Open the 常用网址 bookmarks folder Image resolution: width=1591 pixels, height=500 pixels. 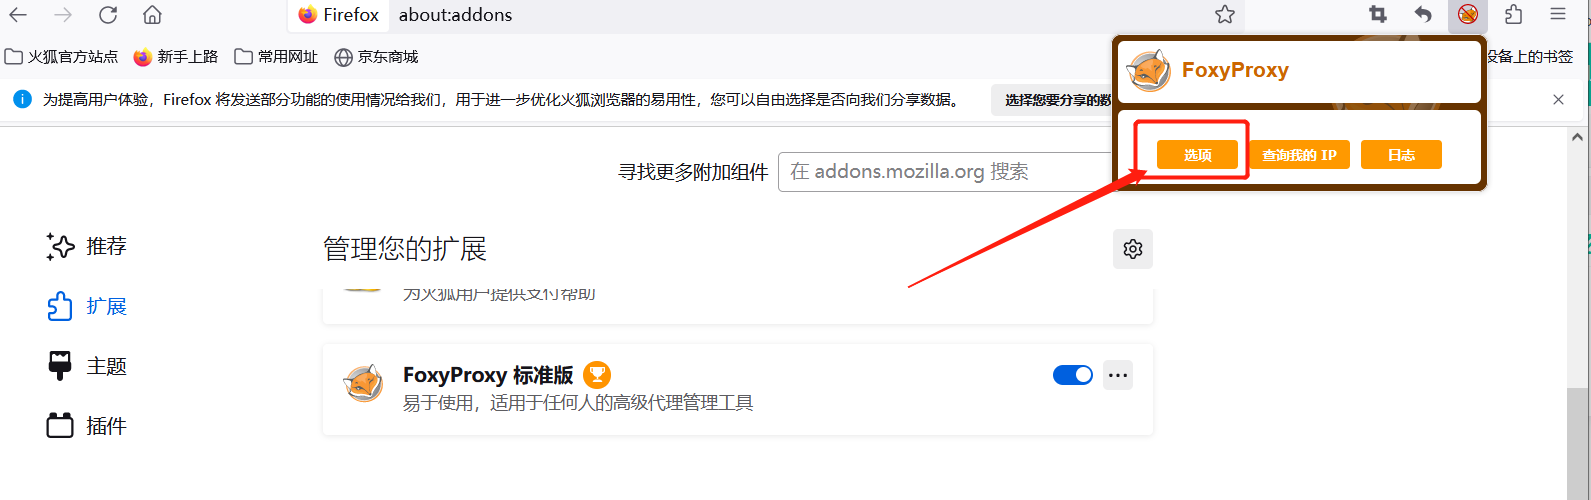(x=276, y=57)
